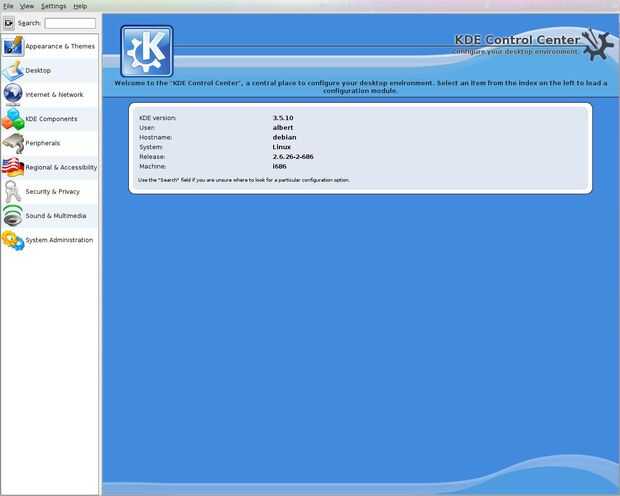The image size is (620, 496).
Task: Click the KDE Components cubes icon
Action: click(x=13, y=119)
